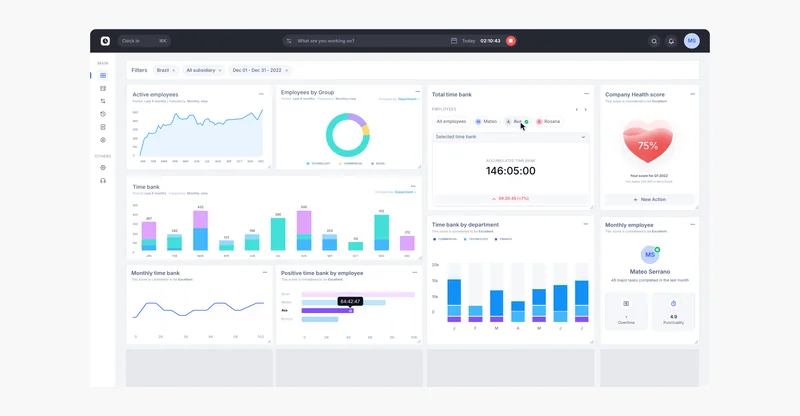Screen dimensions: 800x416
Task: Click the search magnifier icon in header
Action: click(654, 41)
